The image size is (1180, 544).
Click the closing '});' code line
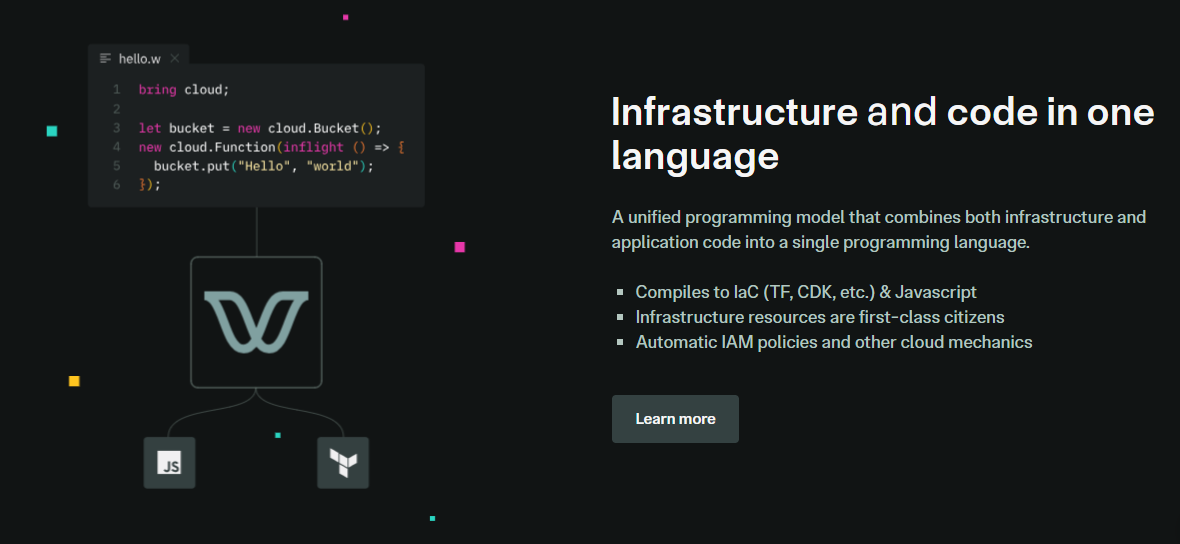150,184
